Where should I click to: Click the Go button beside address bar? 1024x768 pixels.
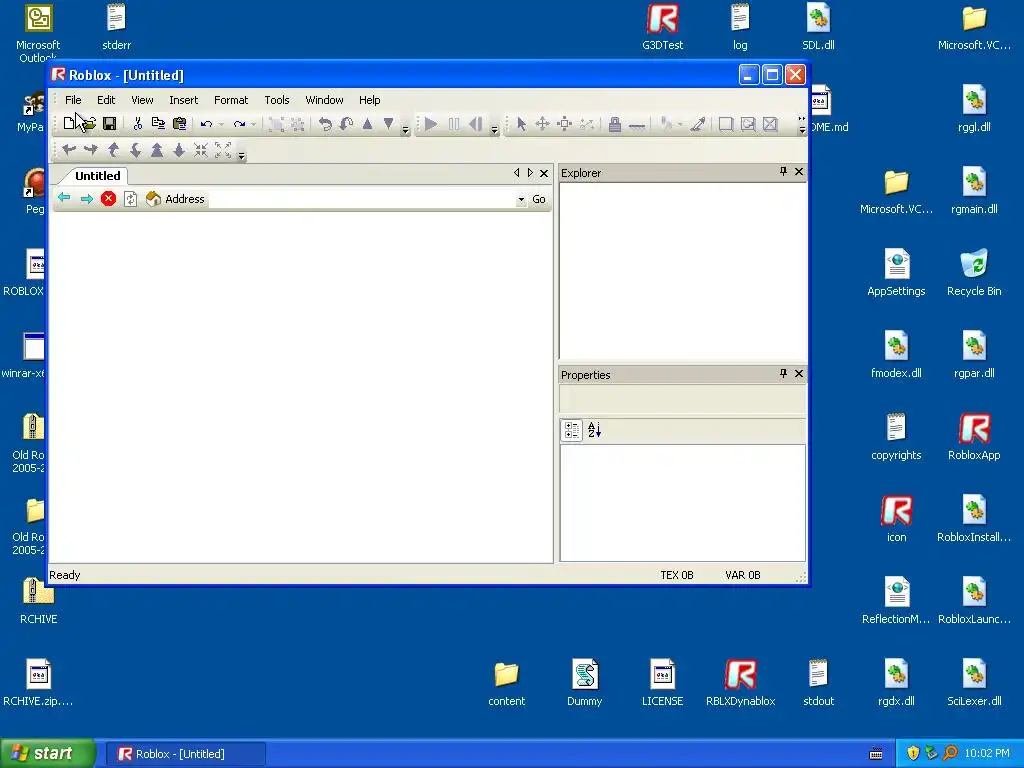point(539,199)
